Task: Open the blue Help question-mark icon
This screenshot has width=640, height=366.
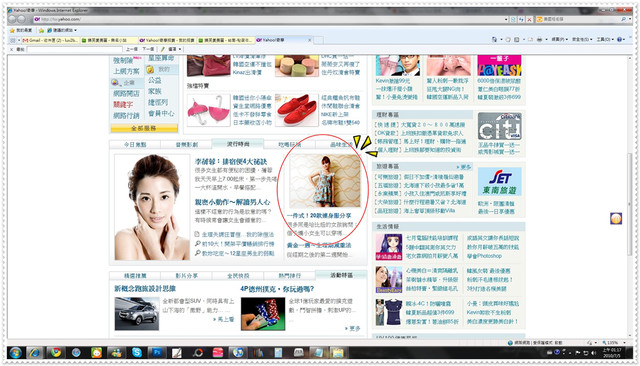Action: point(619,40)
